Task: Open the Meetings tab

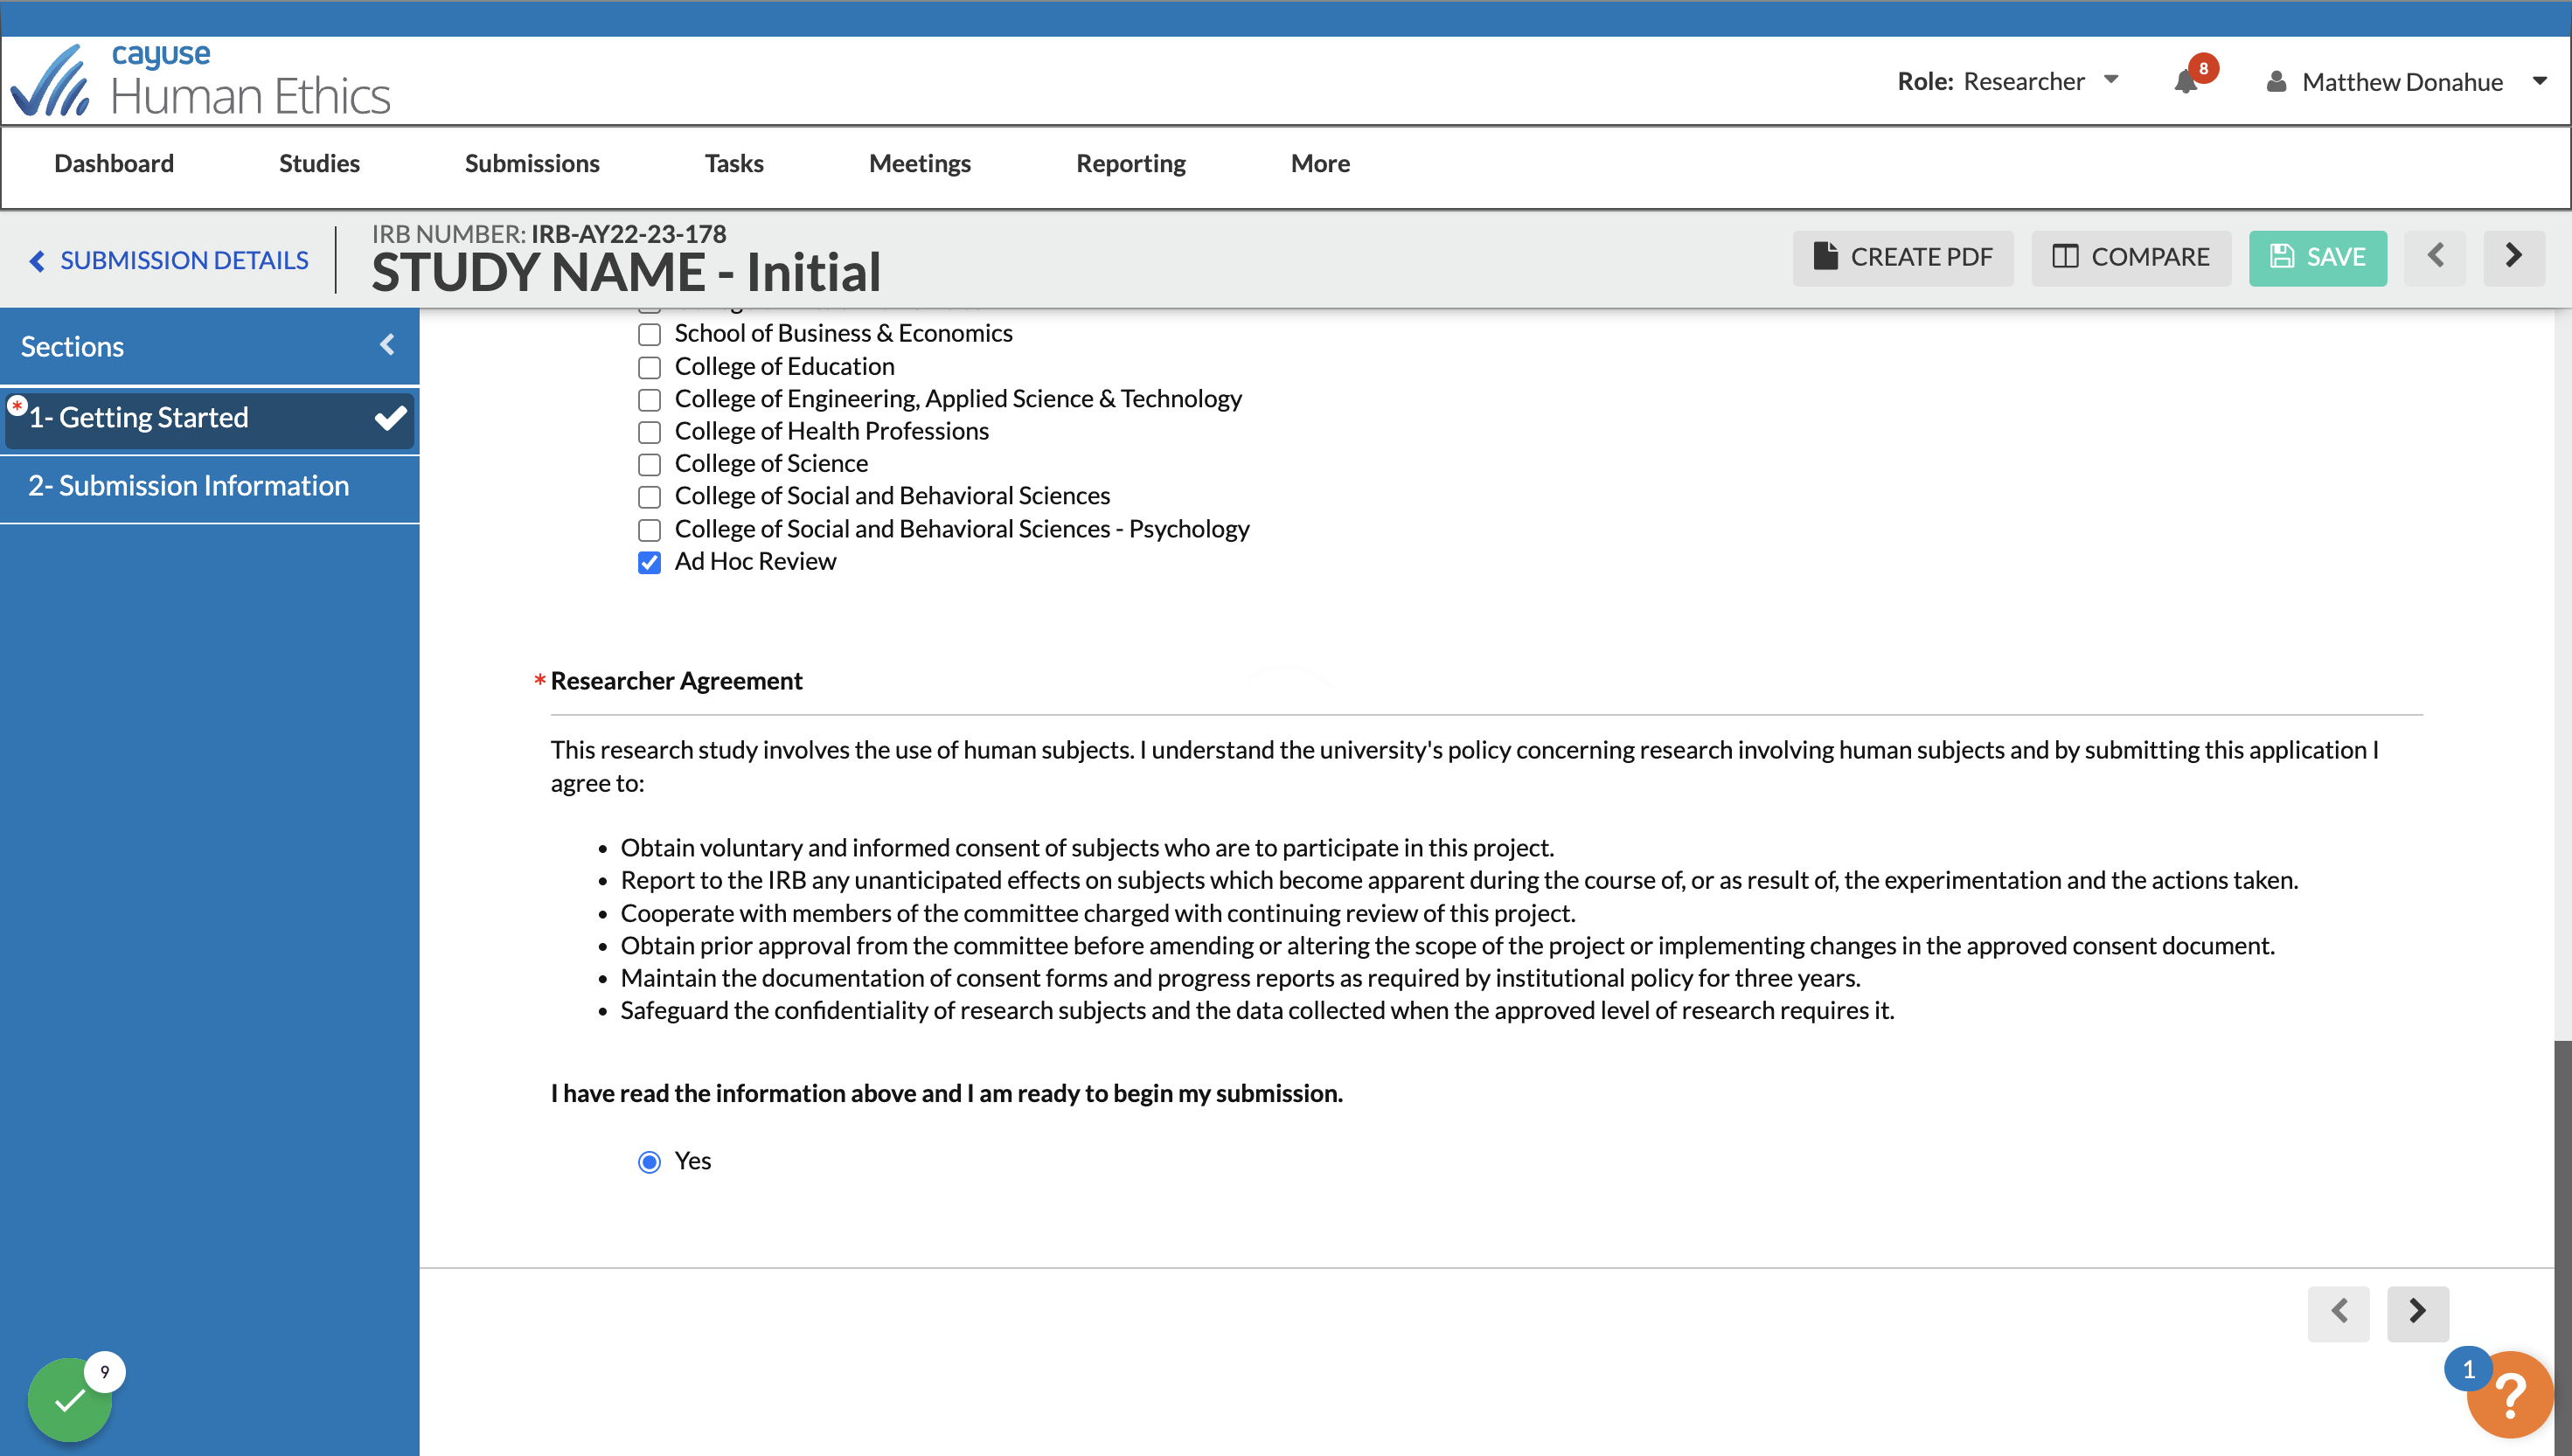Action: click(920, 163)
